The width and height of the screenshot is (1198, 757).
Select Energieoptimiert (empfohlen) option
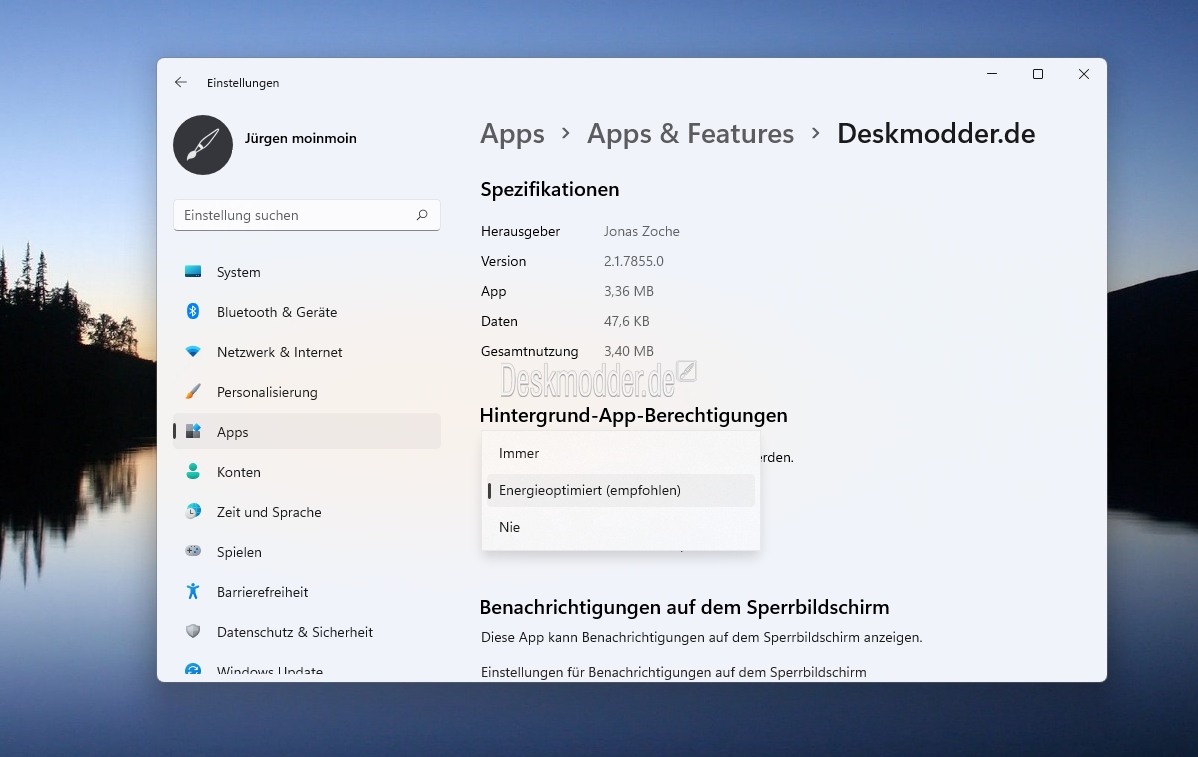click(x=620, y=490)
